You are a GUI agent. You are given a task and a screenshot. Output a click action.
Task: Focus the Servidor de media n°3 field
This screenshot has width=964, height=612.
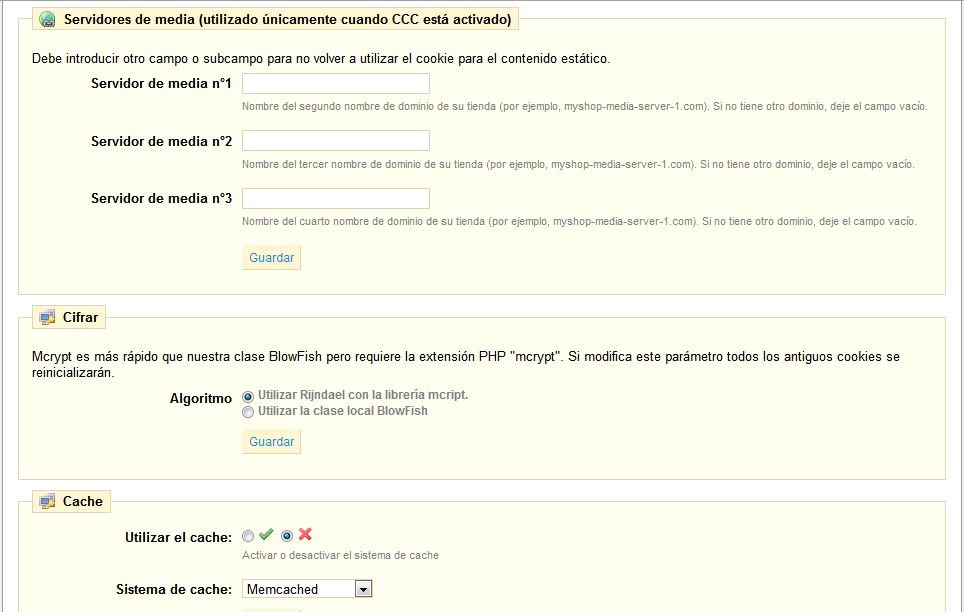coord(336,198)
